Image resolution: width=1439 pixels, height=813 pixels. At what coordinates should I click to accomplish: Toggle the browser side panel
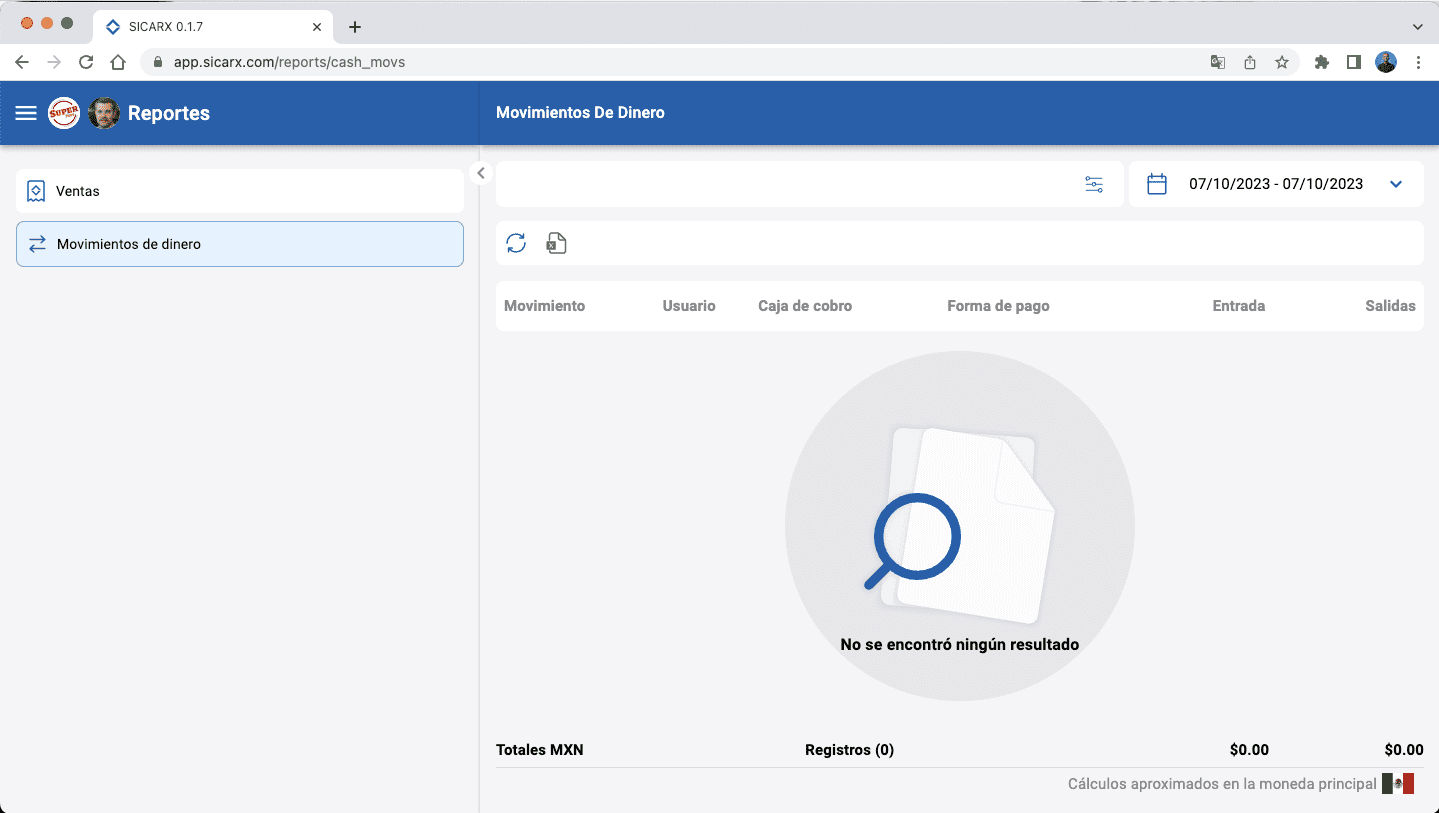pyautogui.click(x=1353, y=62)
